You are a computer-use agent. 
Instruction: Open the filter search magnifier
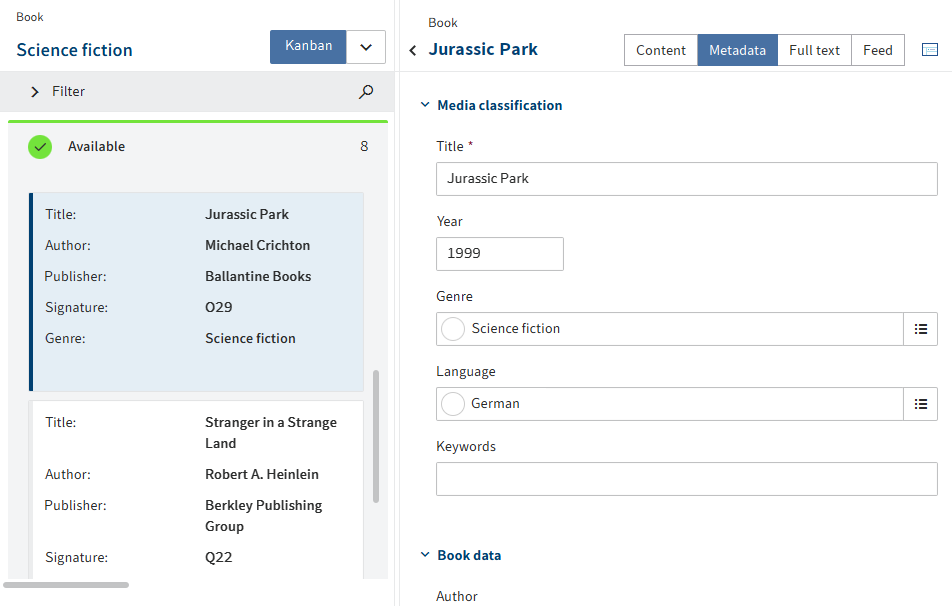click(x=365, y=91)
